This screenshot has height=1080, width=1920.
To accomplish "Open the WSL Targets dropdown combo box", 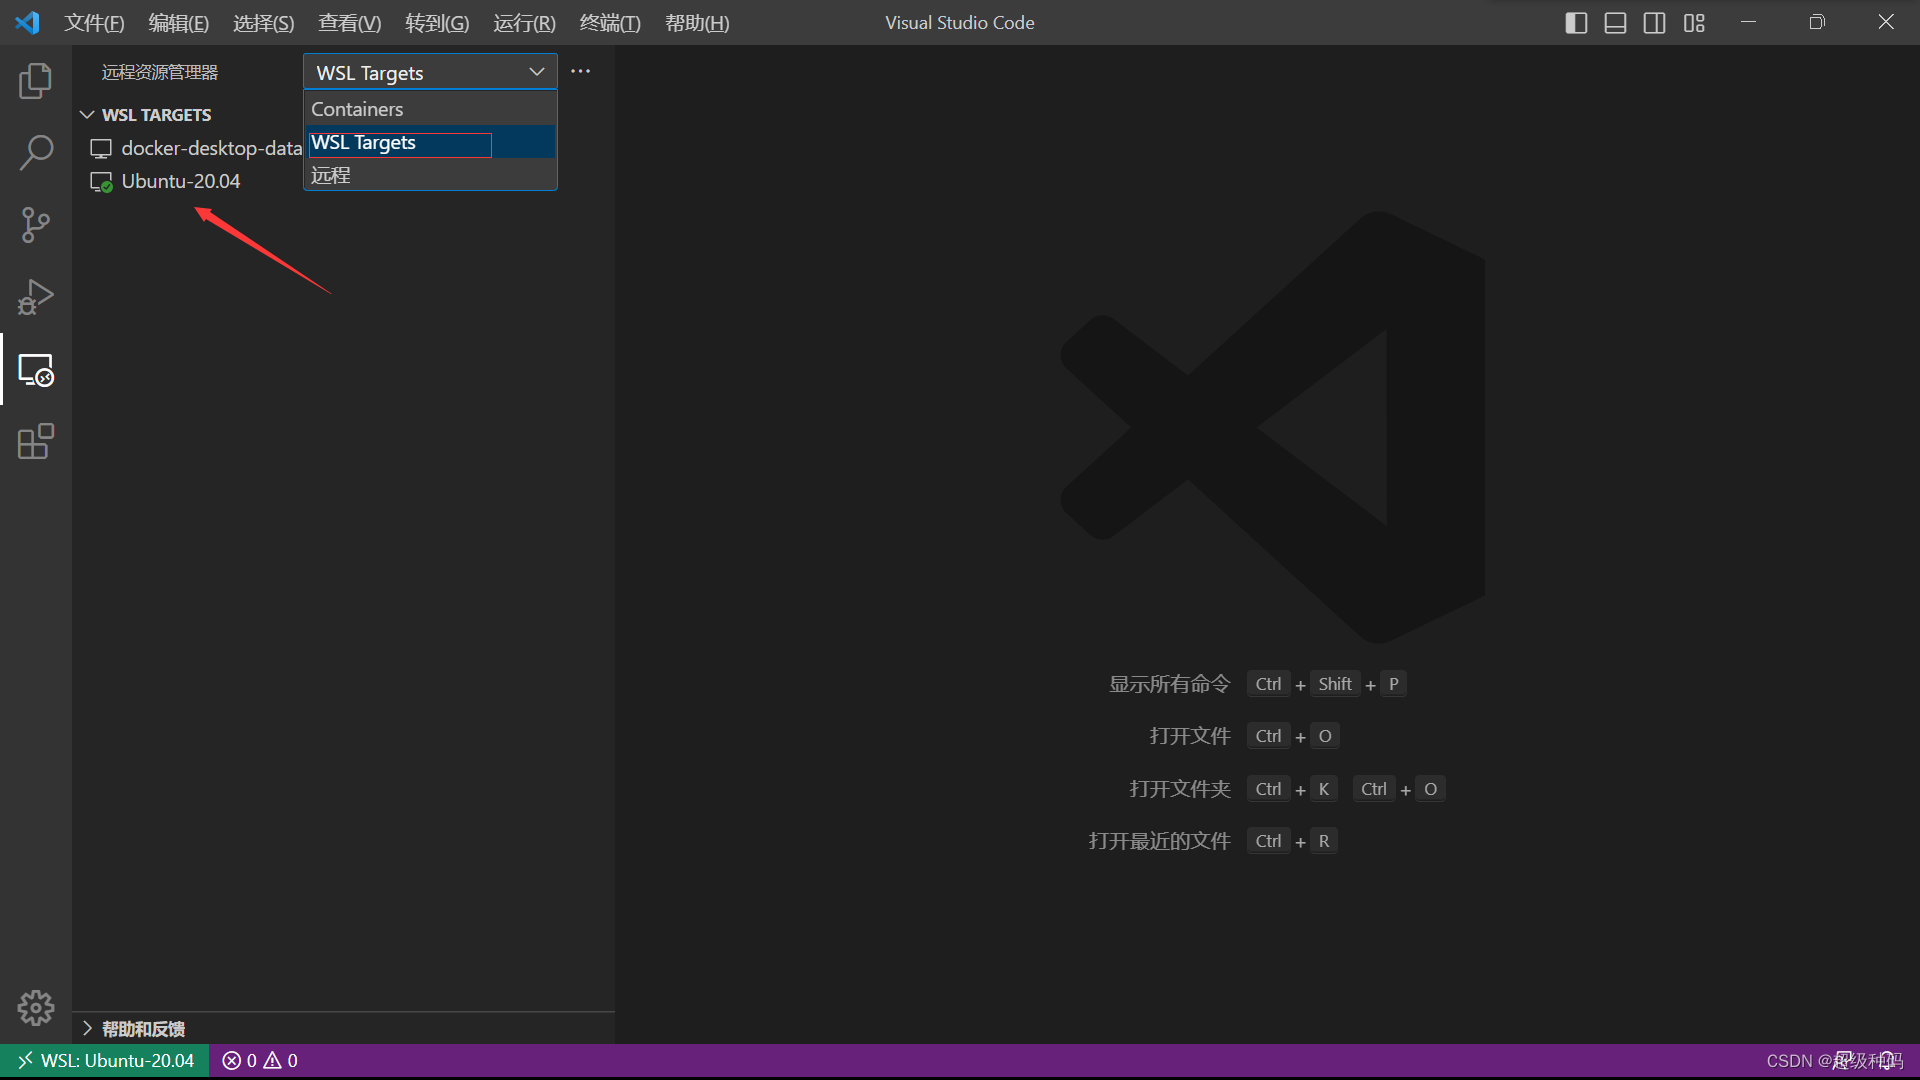I will pyautogui.click(x=429, y=72).
